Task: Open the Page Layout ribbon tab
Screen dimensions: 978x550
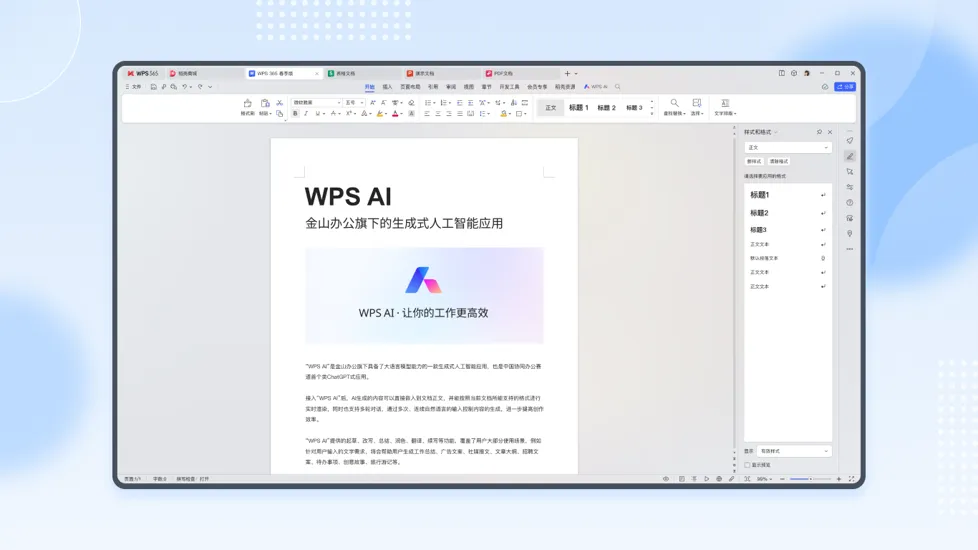Action: pyautogui.click(x=410, y=87)
